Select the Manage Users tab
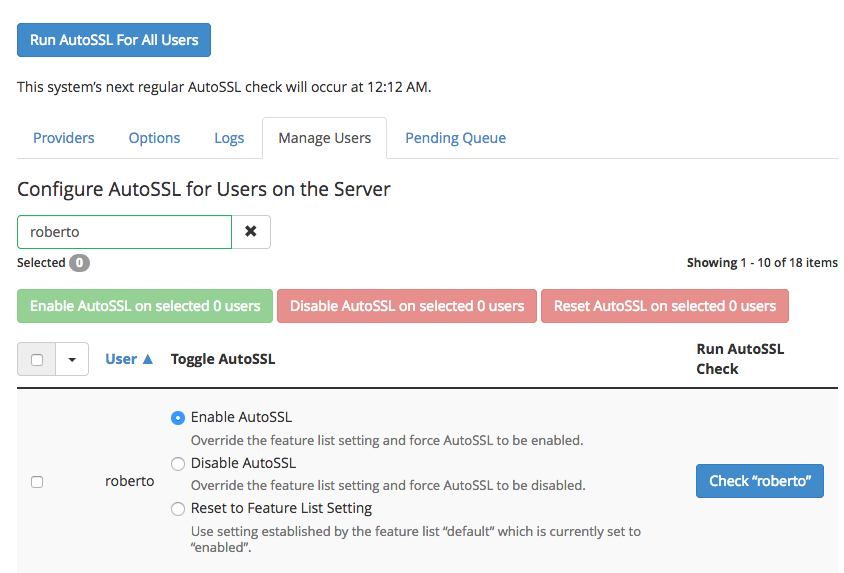This screenshot has height=573, width=844. tap(325, 138)
